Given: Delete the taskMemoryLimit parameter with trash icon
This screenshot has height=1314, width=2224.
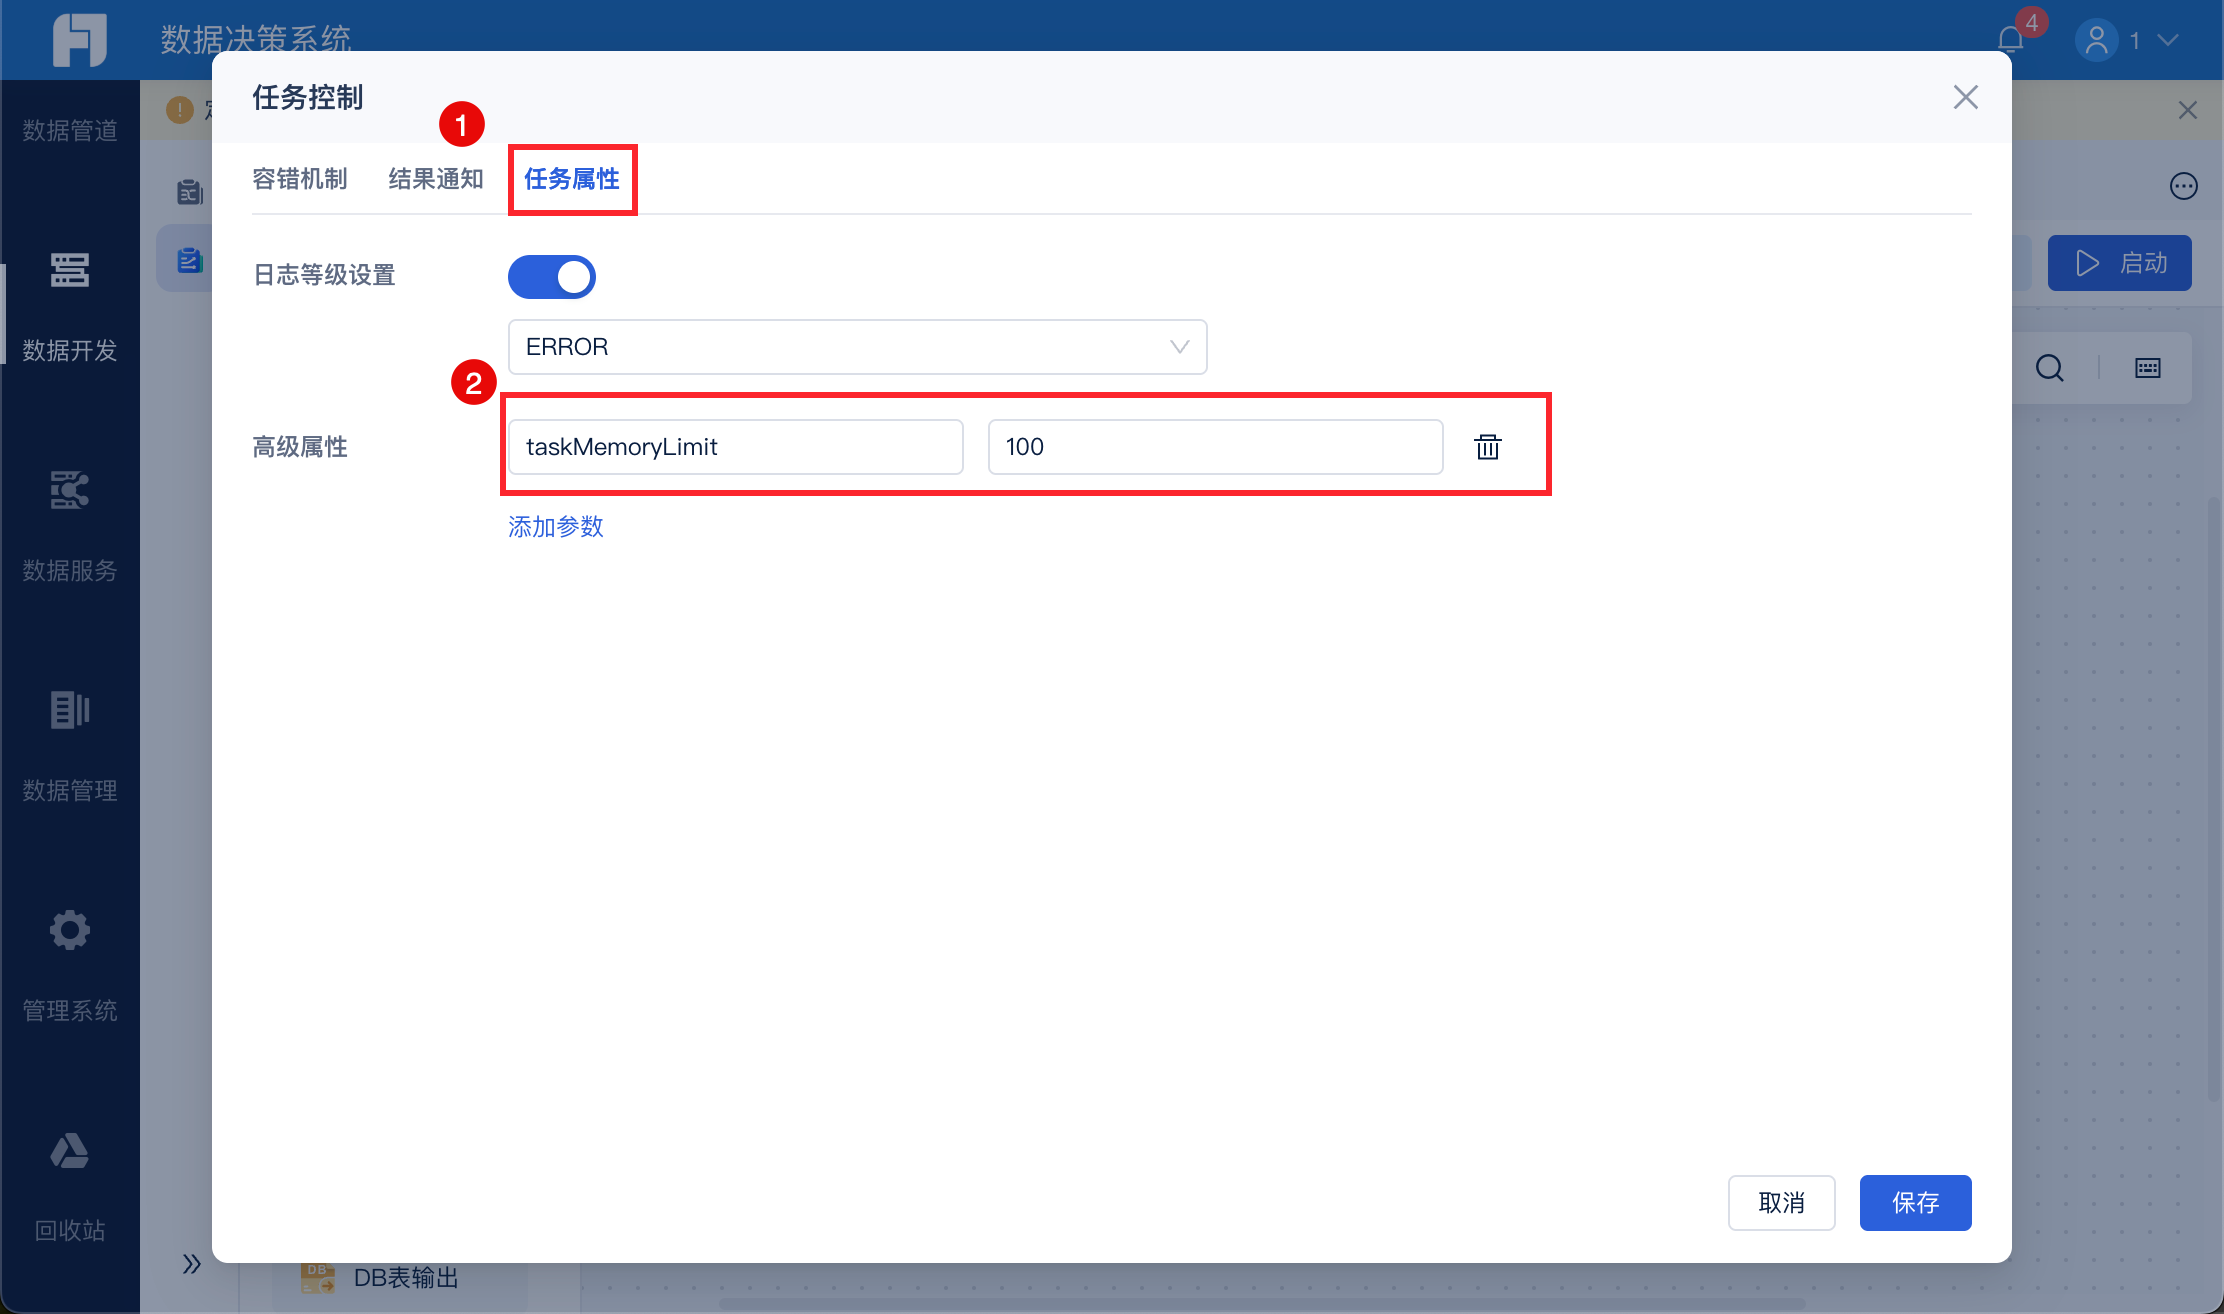Looking at the screenshot, I should (1488, 447).
